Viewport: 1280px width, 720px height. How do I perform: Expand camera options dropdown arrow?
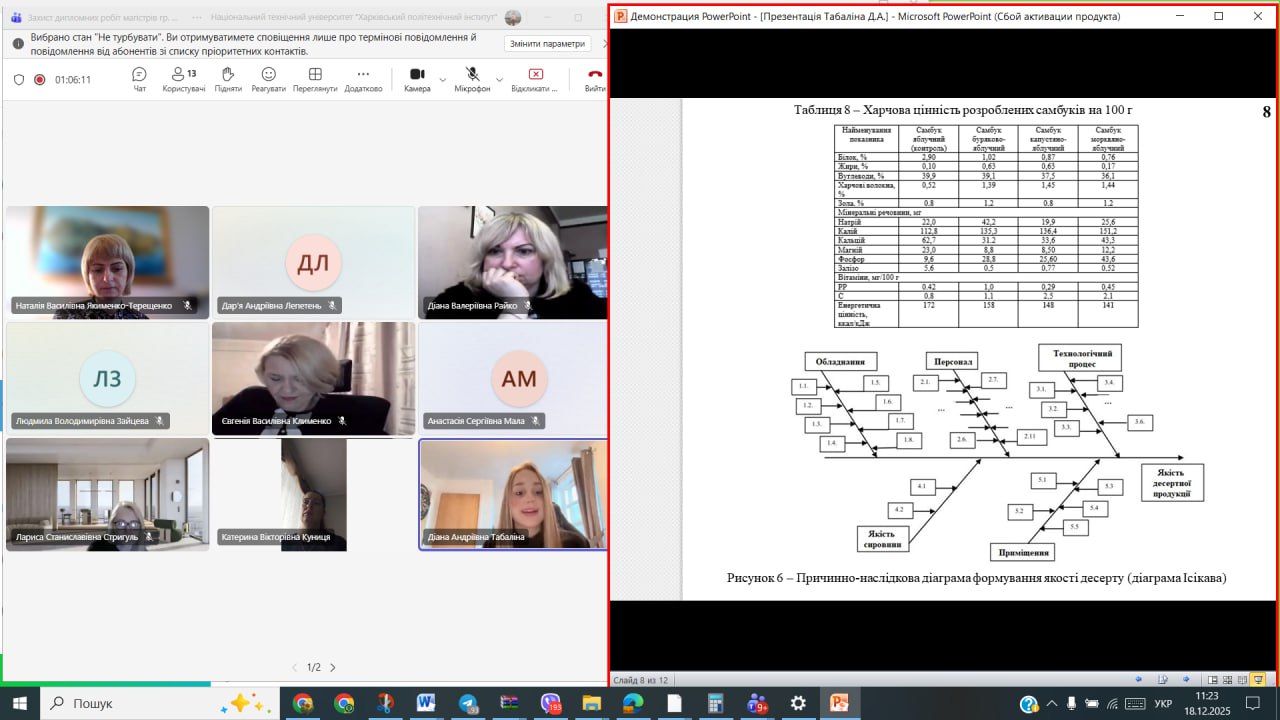[443, 79]
